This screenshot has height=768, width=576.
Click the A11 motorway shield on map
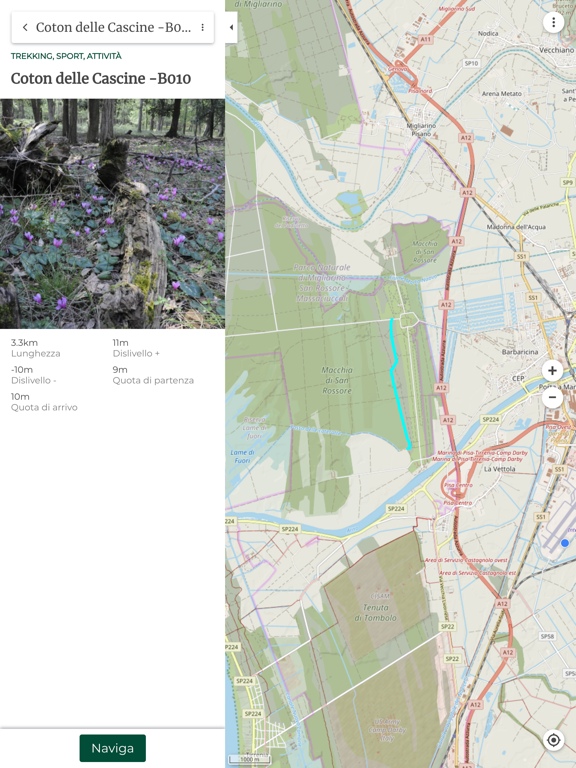pyautogui.click(x=426, y=39)
